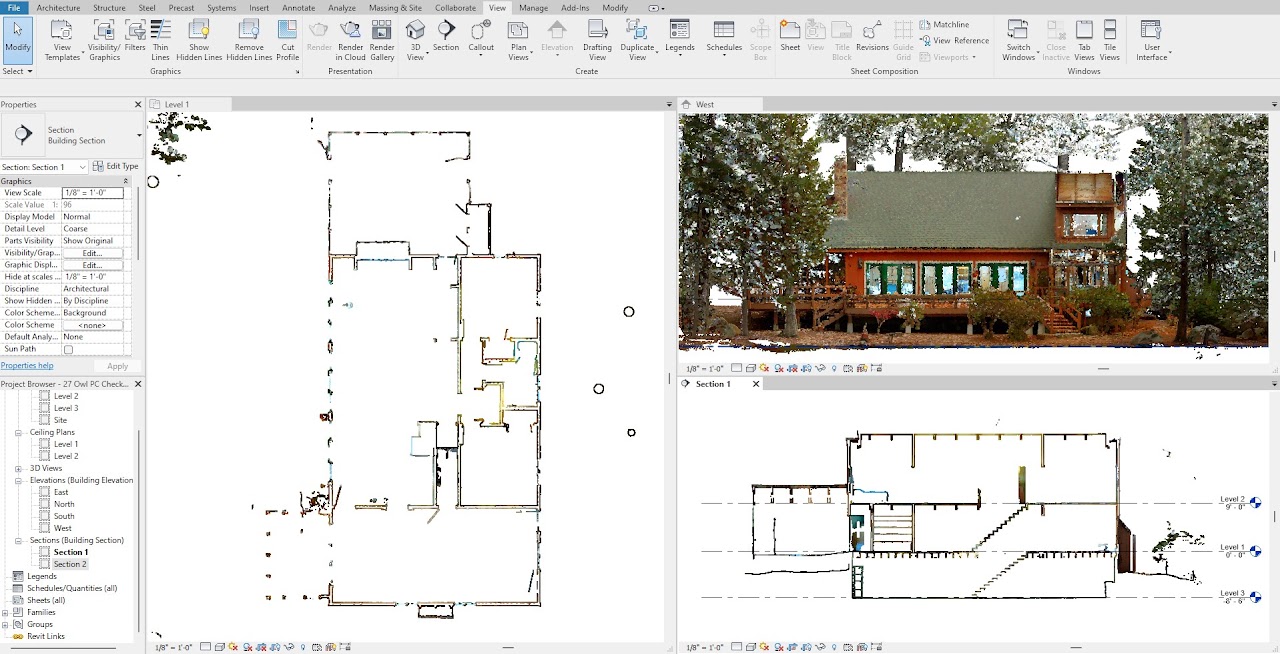Click the Cut Profile tool
This screenshot has height=654, width=1280.
point(288,40)
